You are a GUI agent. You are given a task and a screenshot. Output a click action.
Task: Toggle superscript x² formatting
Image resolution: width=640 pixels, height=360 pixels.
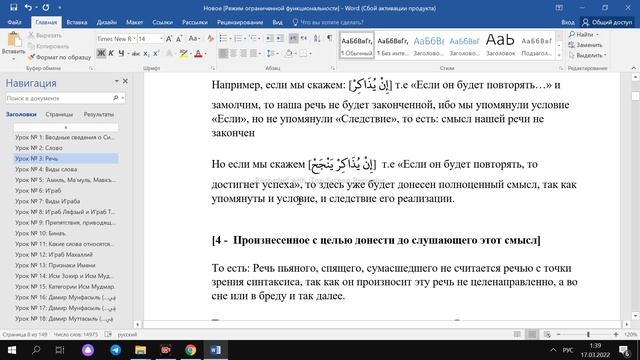point(156,53)
